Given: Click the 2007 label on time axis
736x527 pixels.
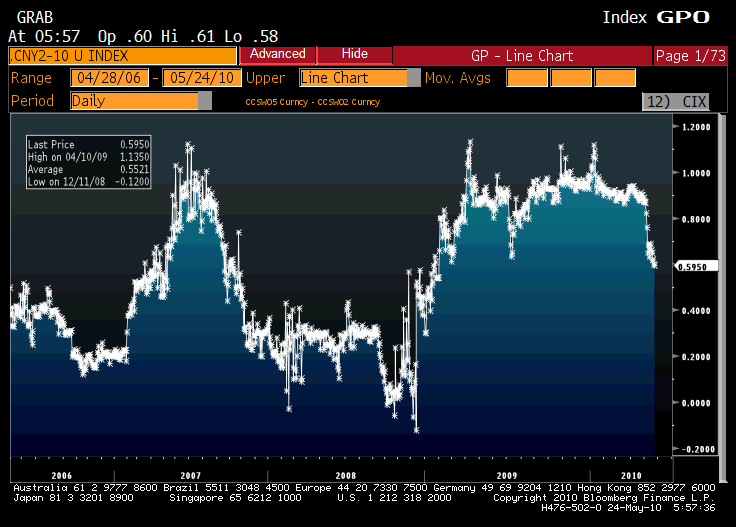Looking at the screenshot, I should click(x=190, y=475).
